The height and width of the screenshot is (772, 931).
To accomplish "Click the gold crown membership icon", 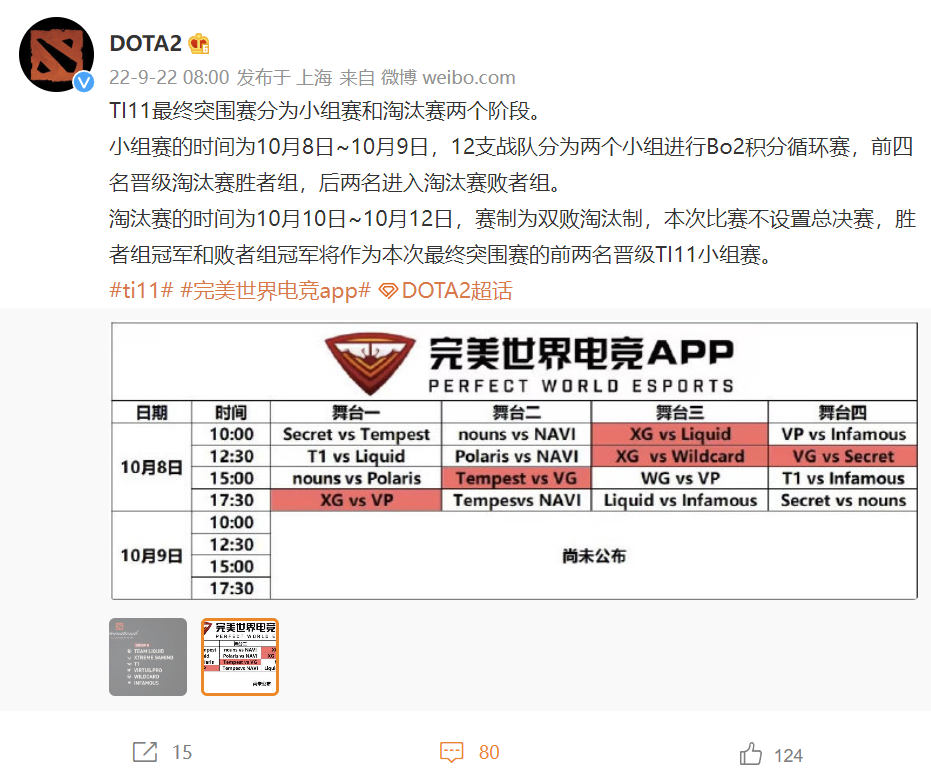I will 198,43.
